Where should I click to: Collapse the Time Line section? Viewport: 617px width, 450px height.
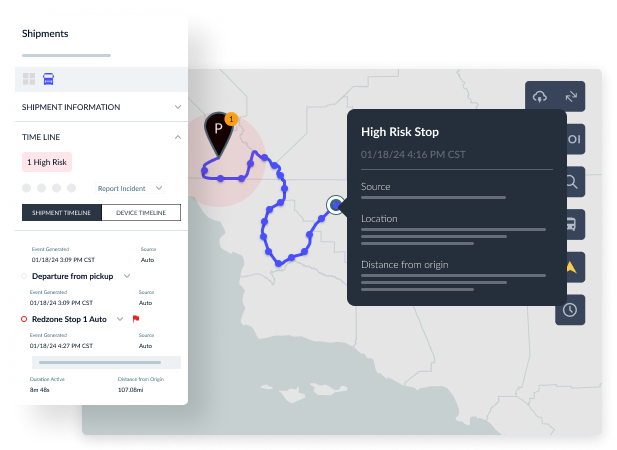pos(177,136)
